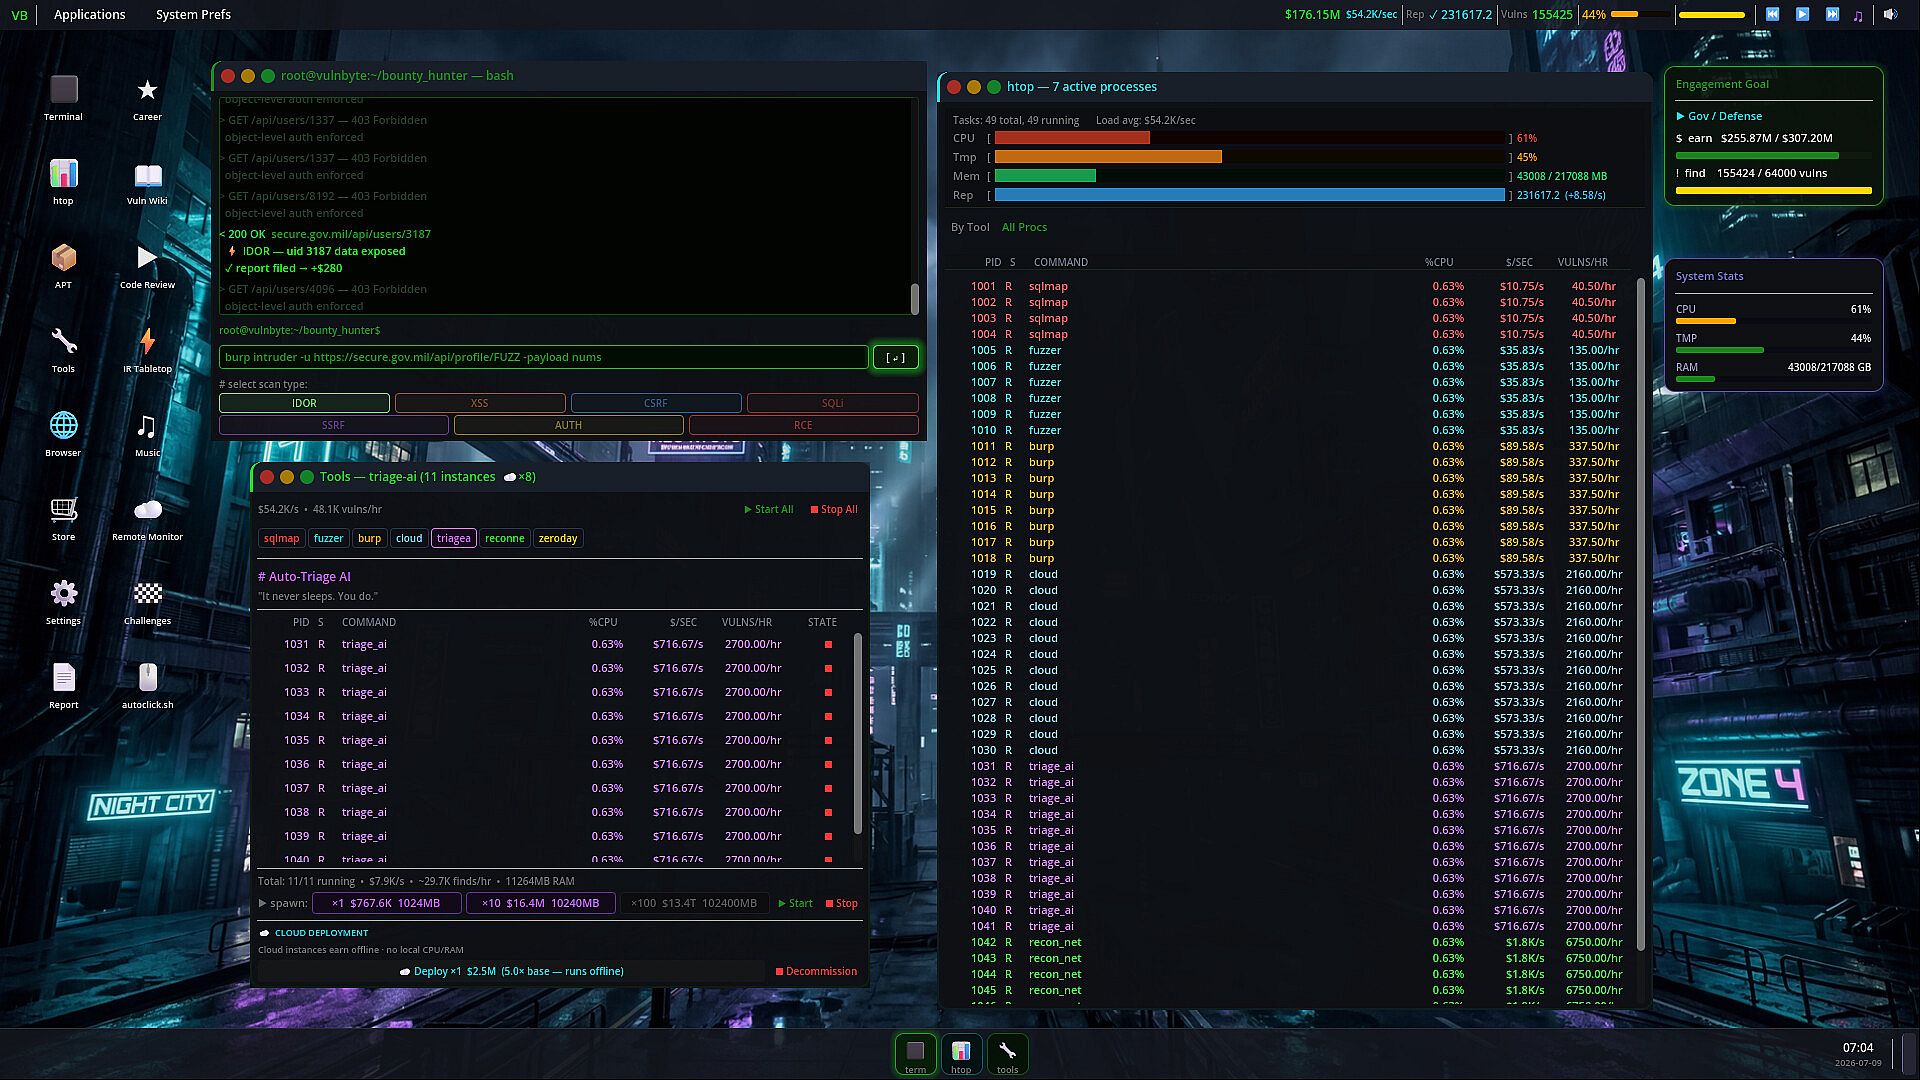Expand the spawn disclosure arrow
1920x1080 pixels.
coord(263,903)
